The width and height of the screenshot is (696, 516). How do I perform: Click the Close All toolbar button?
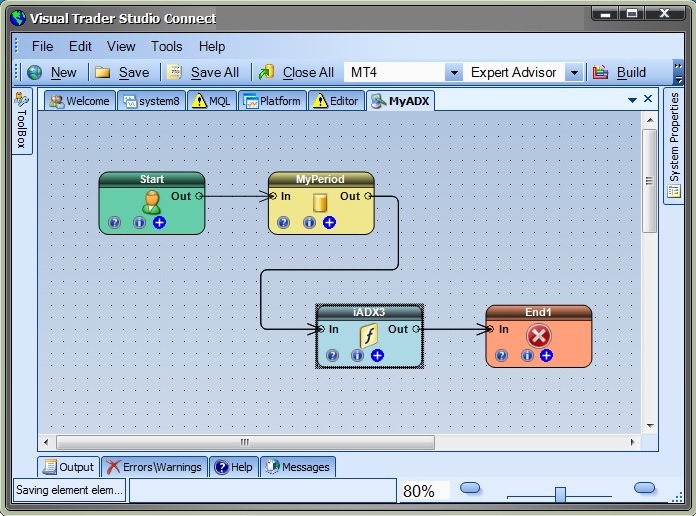point(296,72)
